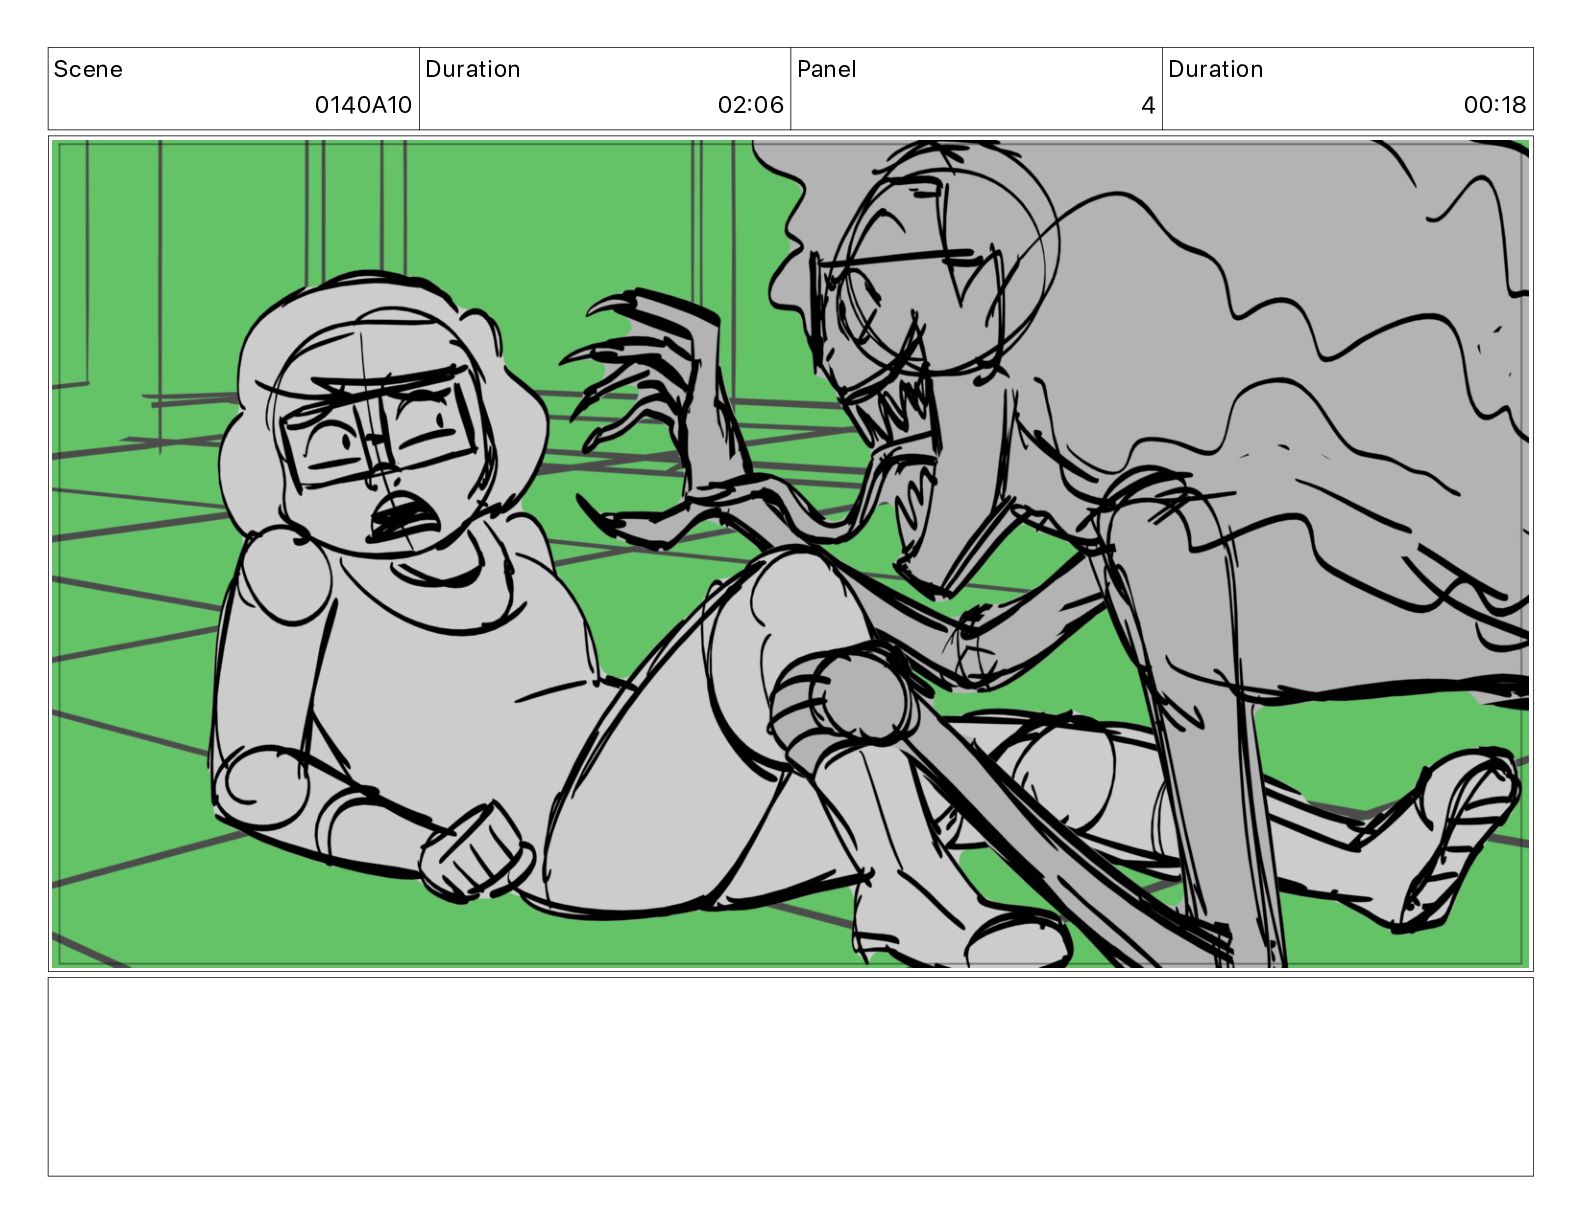The width and height of the screenshot is (1584, 1224).
Task: Click the Duration label next to Panel
Action: pos(1215,69)
